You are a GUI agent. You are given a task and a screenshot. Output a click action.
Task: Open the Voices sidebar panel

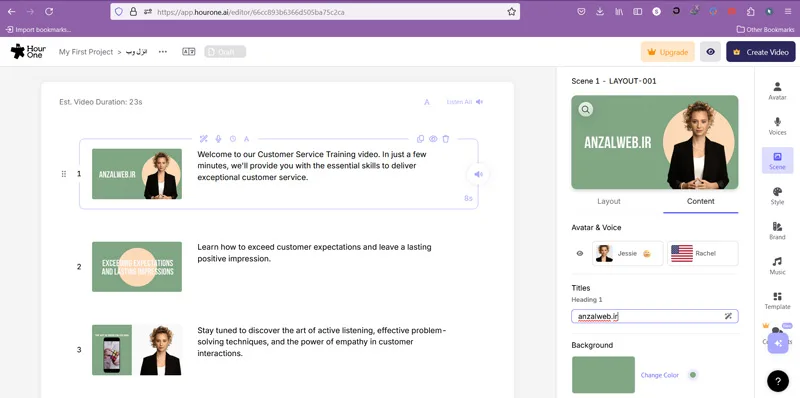click(777, 126)
